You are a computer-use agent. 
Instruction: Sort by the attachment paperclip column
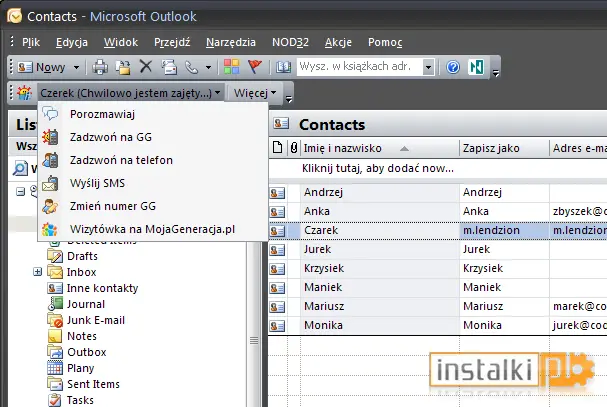pos(294,148)
